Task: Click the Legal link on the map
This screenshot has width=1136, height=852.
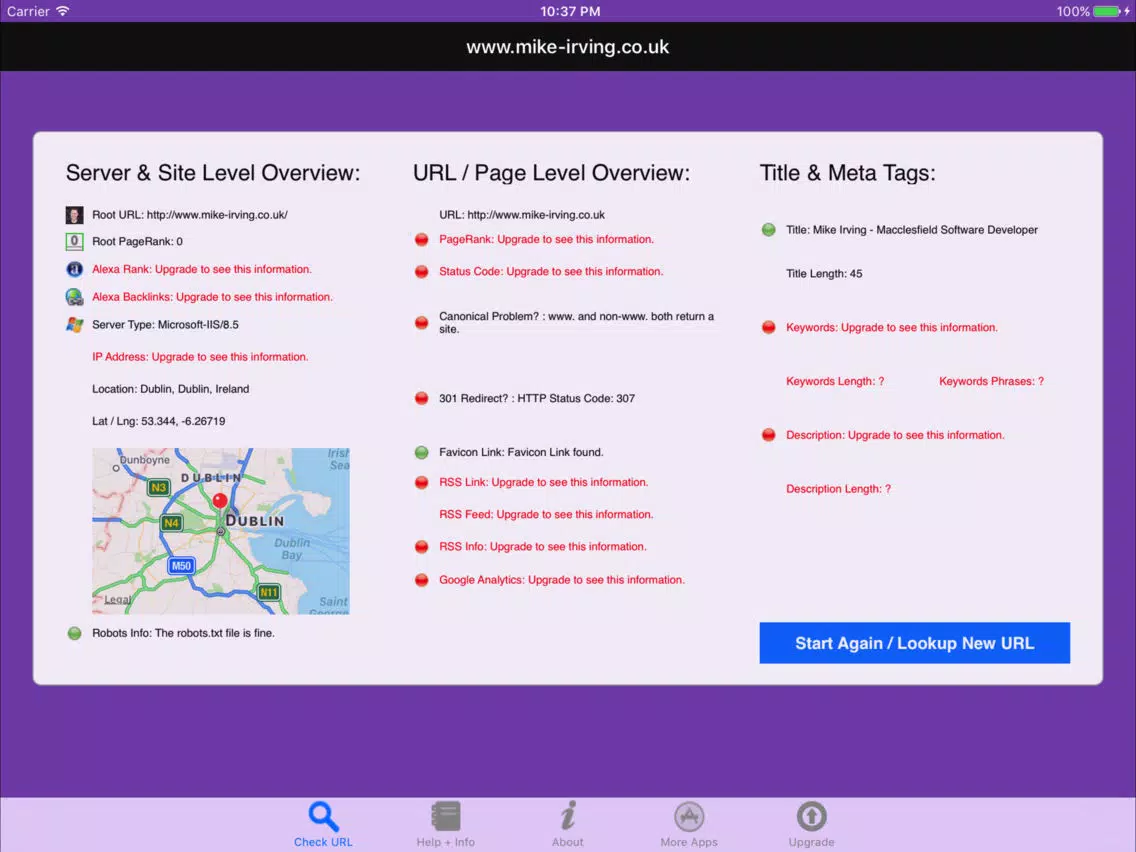Action: coord(117,600)
